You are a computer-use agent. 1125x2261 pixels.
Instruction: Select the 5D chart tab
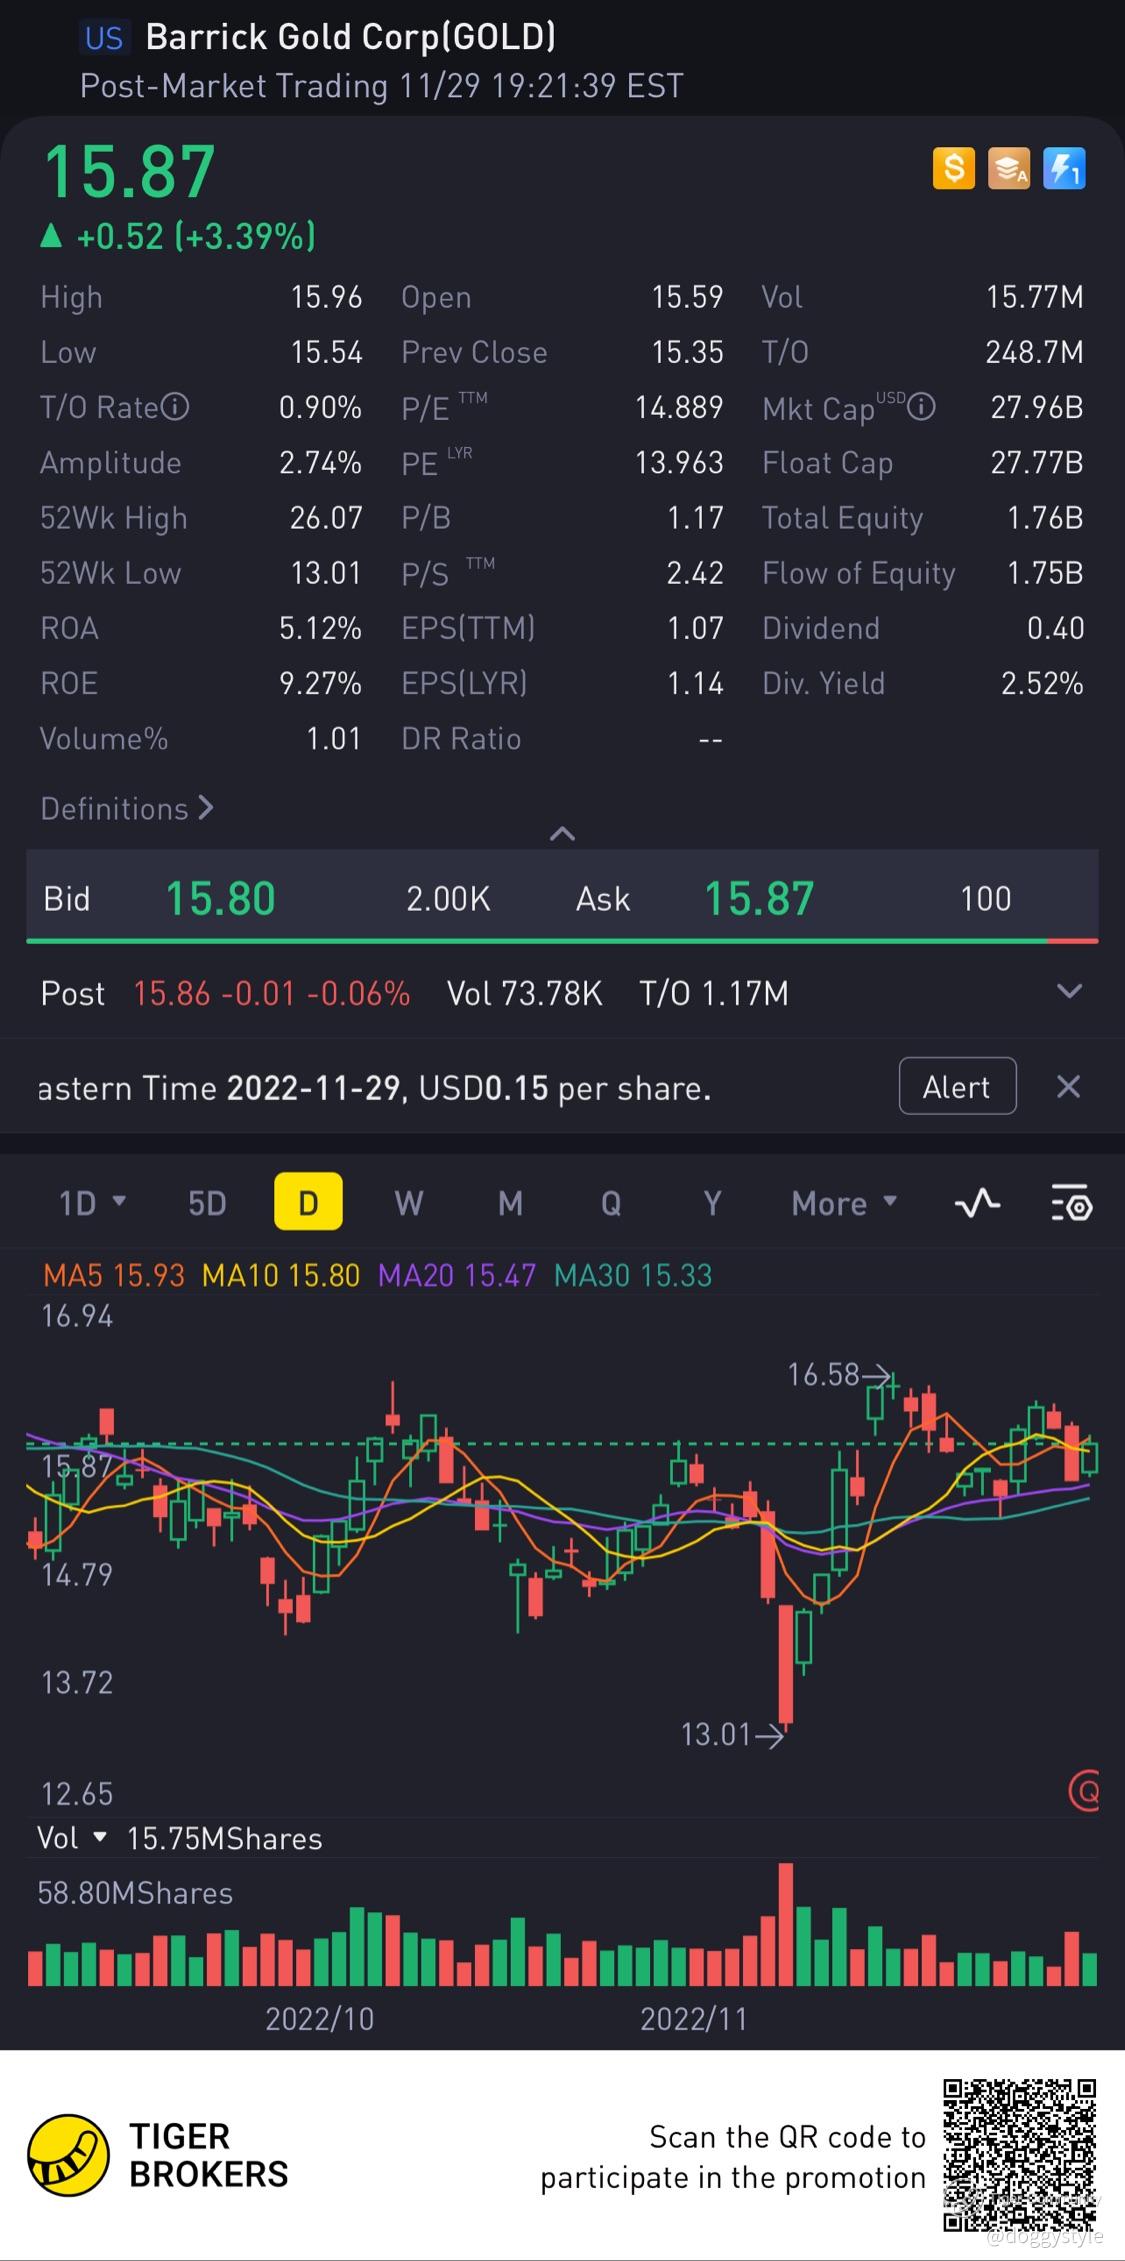(x=207, y=1203)
